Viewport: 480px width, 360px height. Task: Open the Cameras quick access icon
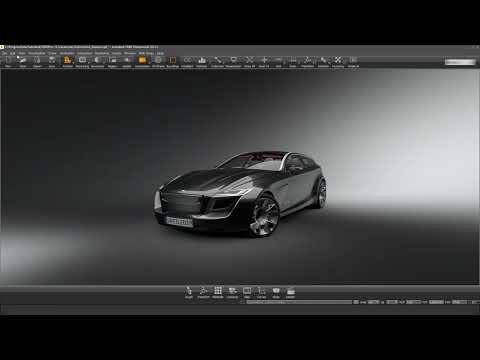[233, 292]
